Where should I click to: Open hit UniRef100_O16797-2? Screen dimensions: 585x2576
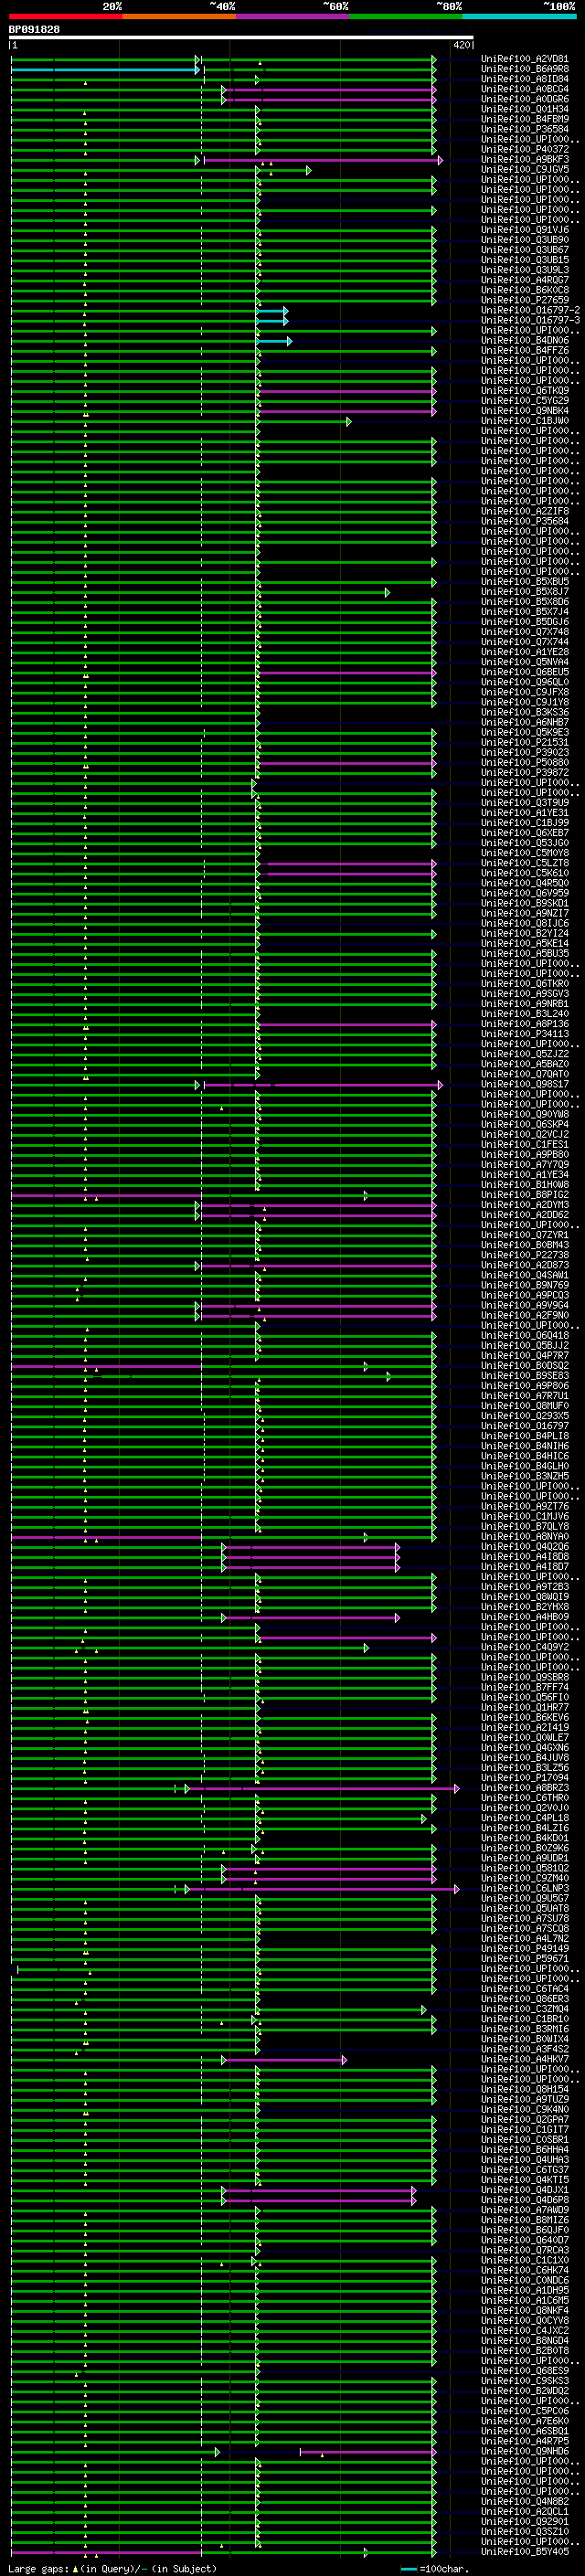[530, 310]
